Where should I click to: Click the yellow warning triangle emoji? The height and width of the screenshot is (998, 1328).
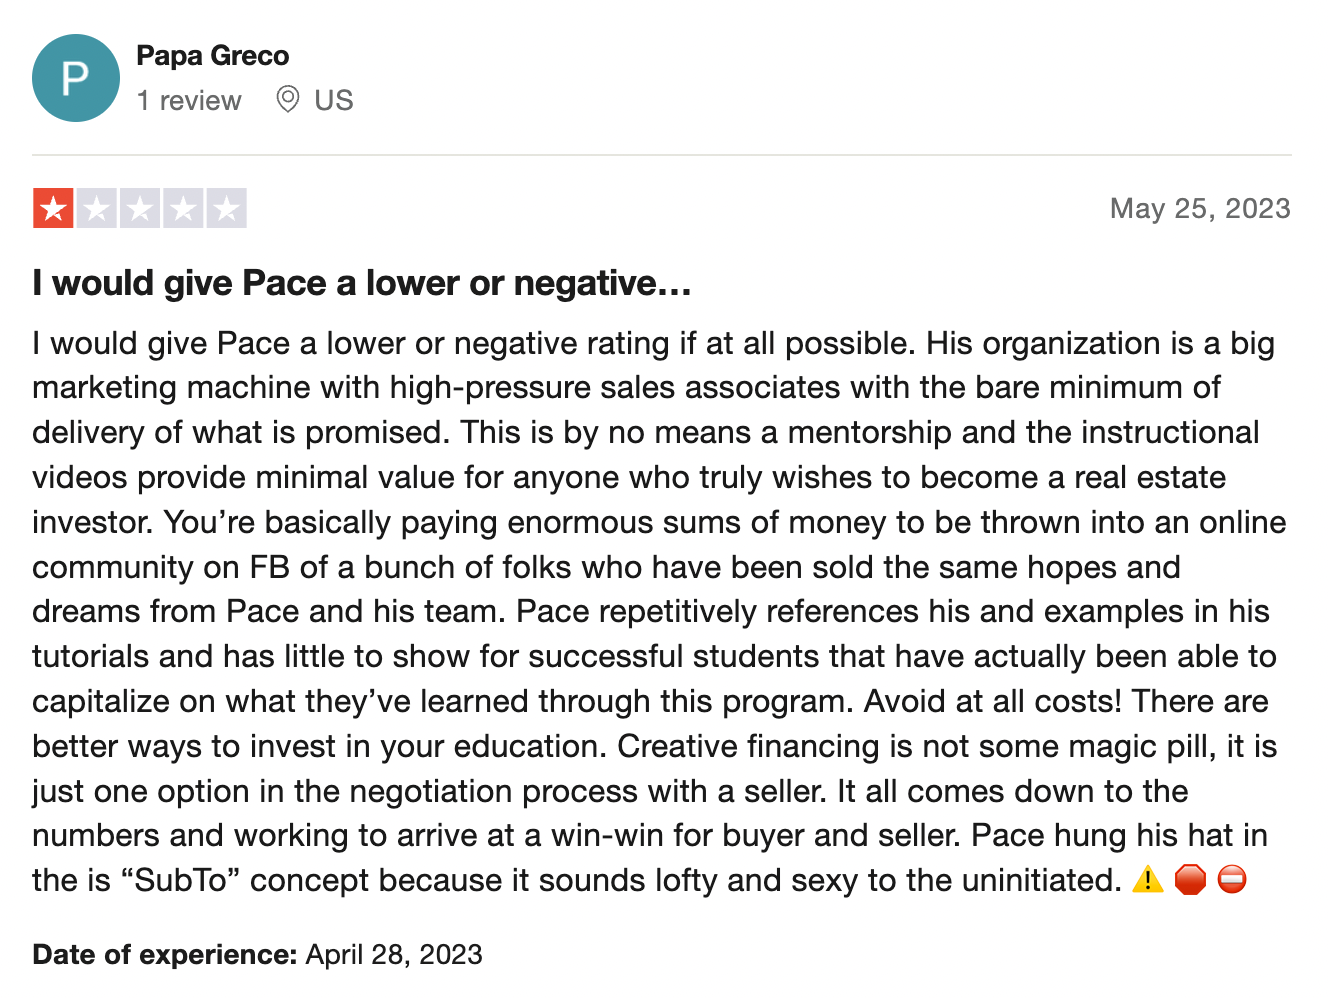(x=1148, y=880)
